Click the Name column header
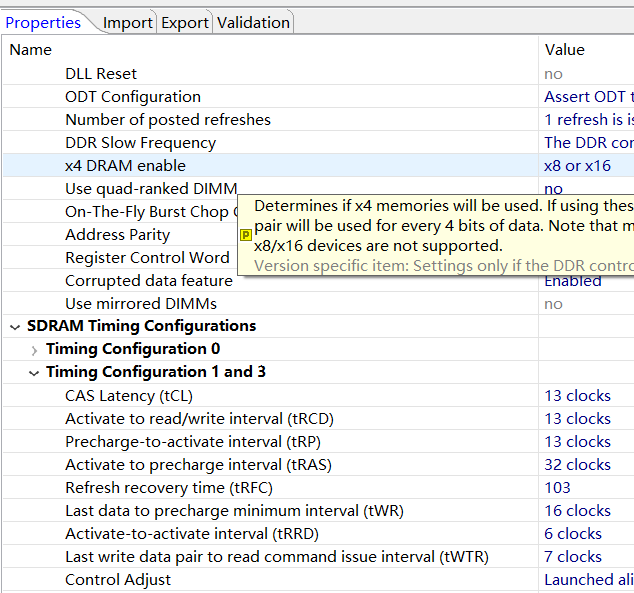The height and width of the screenshot is (593, 634). (30, 50)
